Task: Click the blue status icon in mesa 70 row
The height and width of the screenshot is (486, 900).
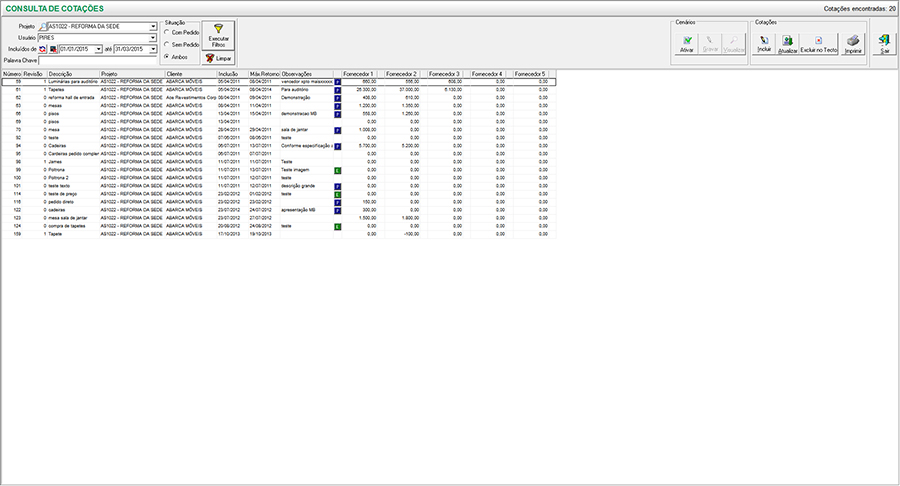Action: pos(338,130)
